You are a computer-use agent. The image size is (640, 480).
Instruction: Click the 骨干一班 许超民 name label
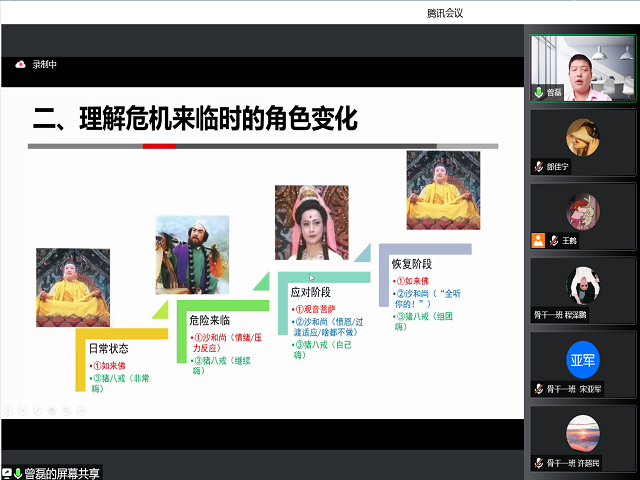pyautogui.click(x=573, y=463)
